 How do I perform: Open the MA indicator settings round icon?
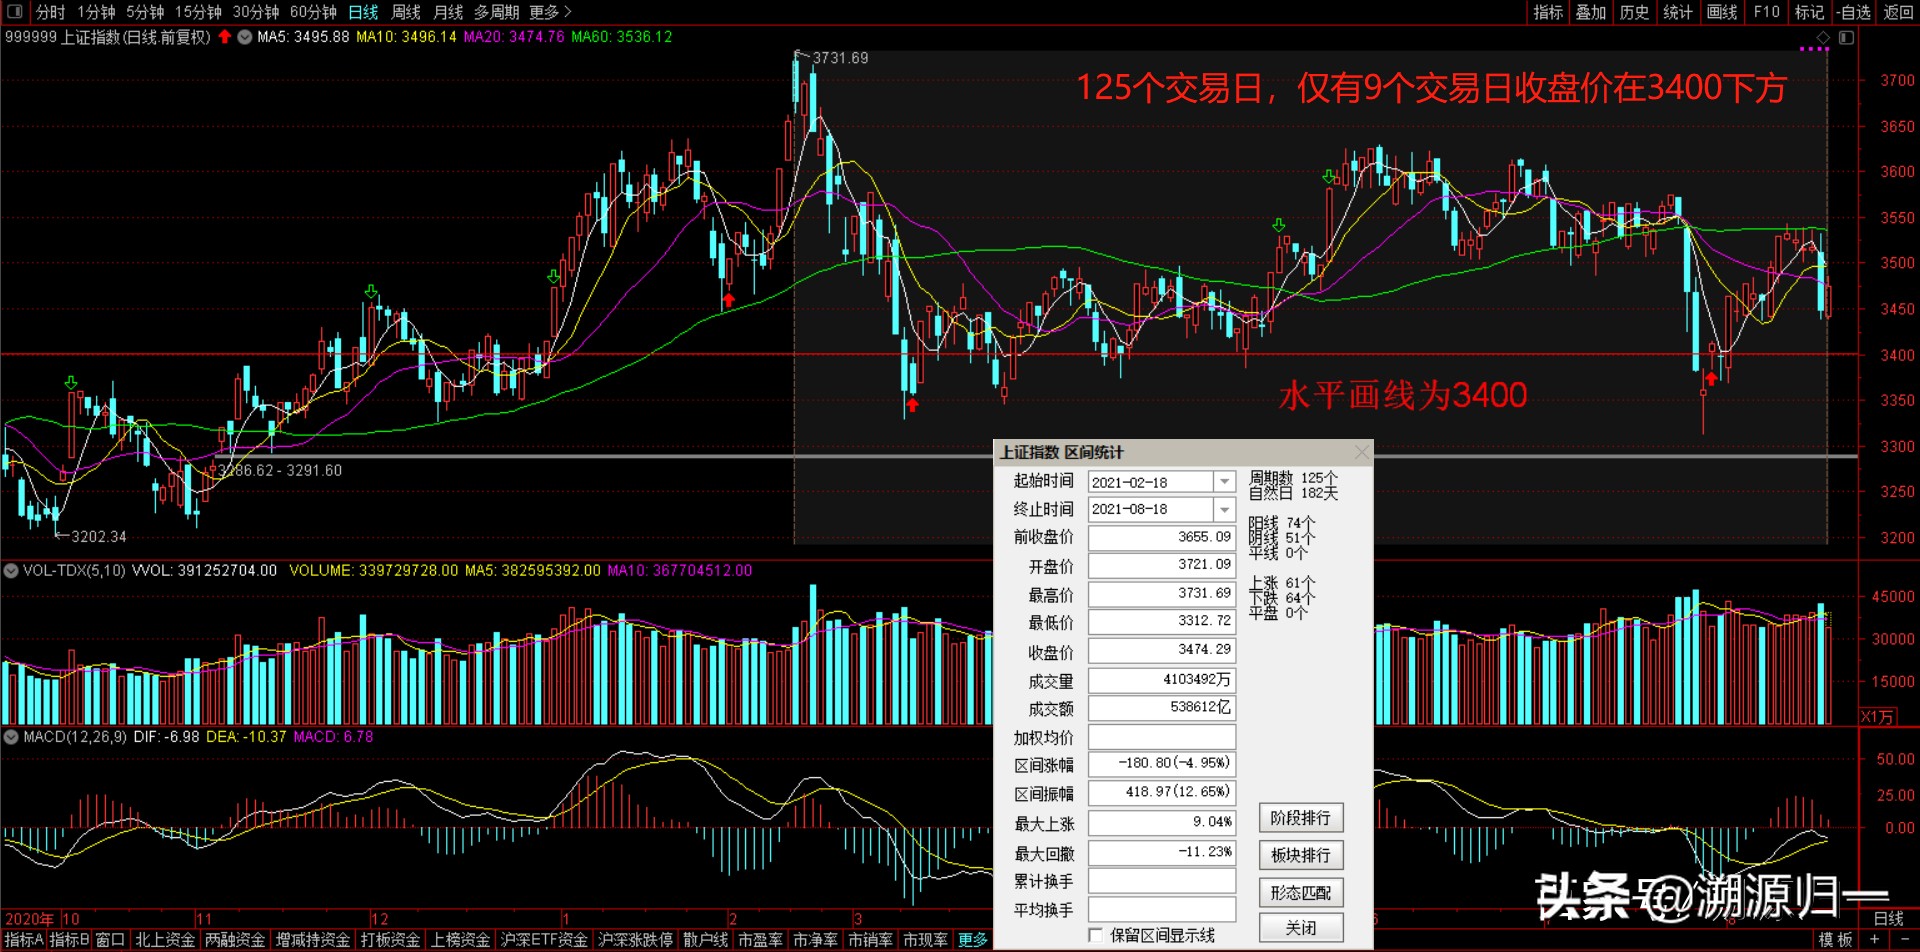[245, 37]
